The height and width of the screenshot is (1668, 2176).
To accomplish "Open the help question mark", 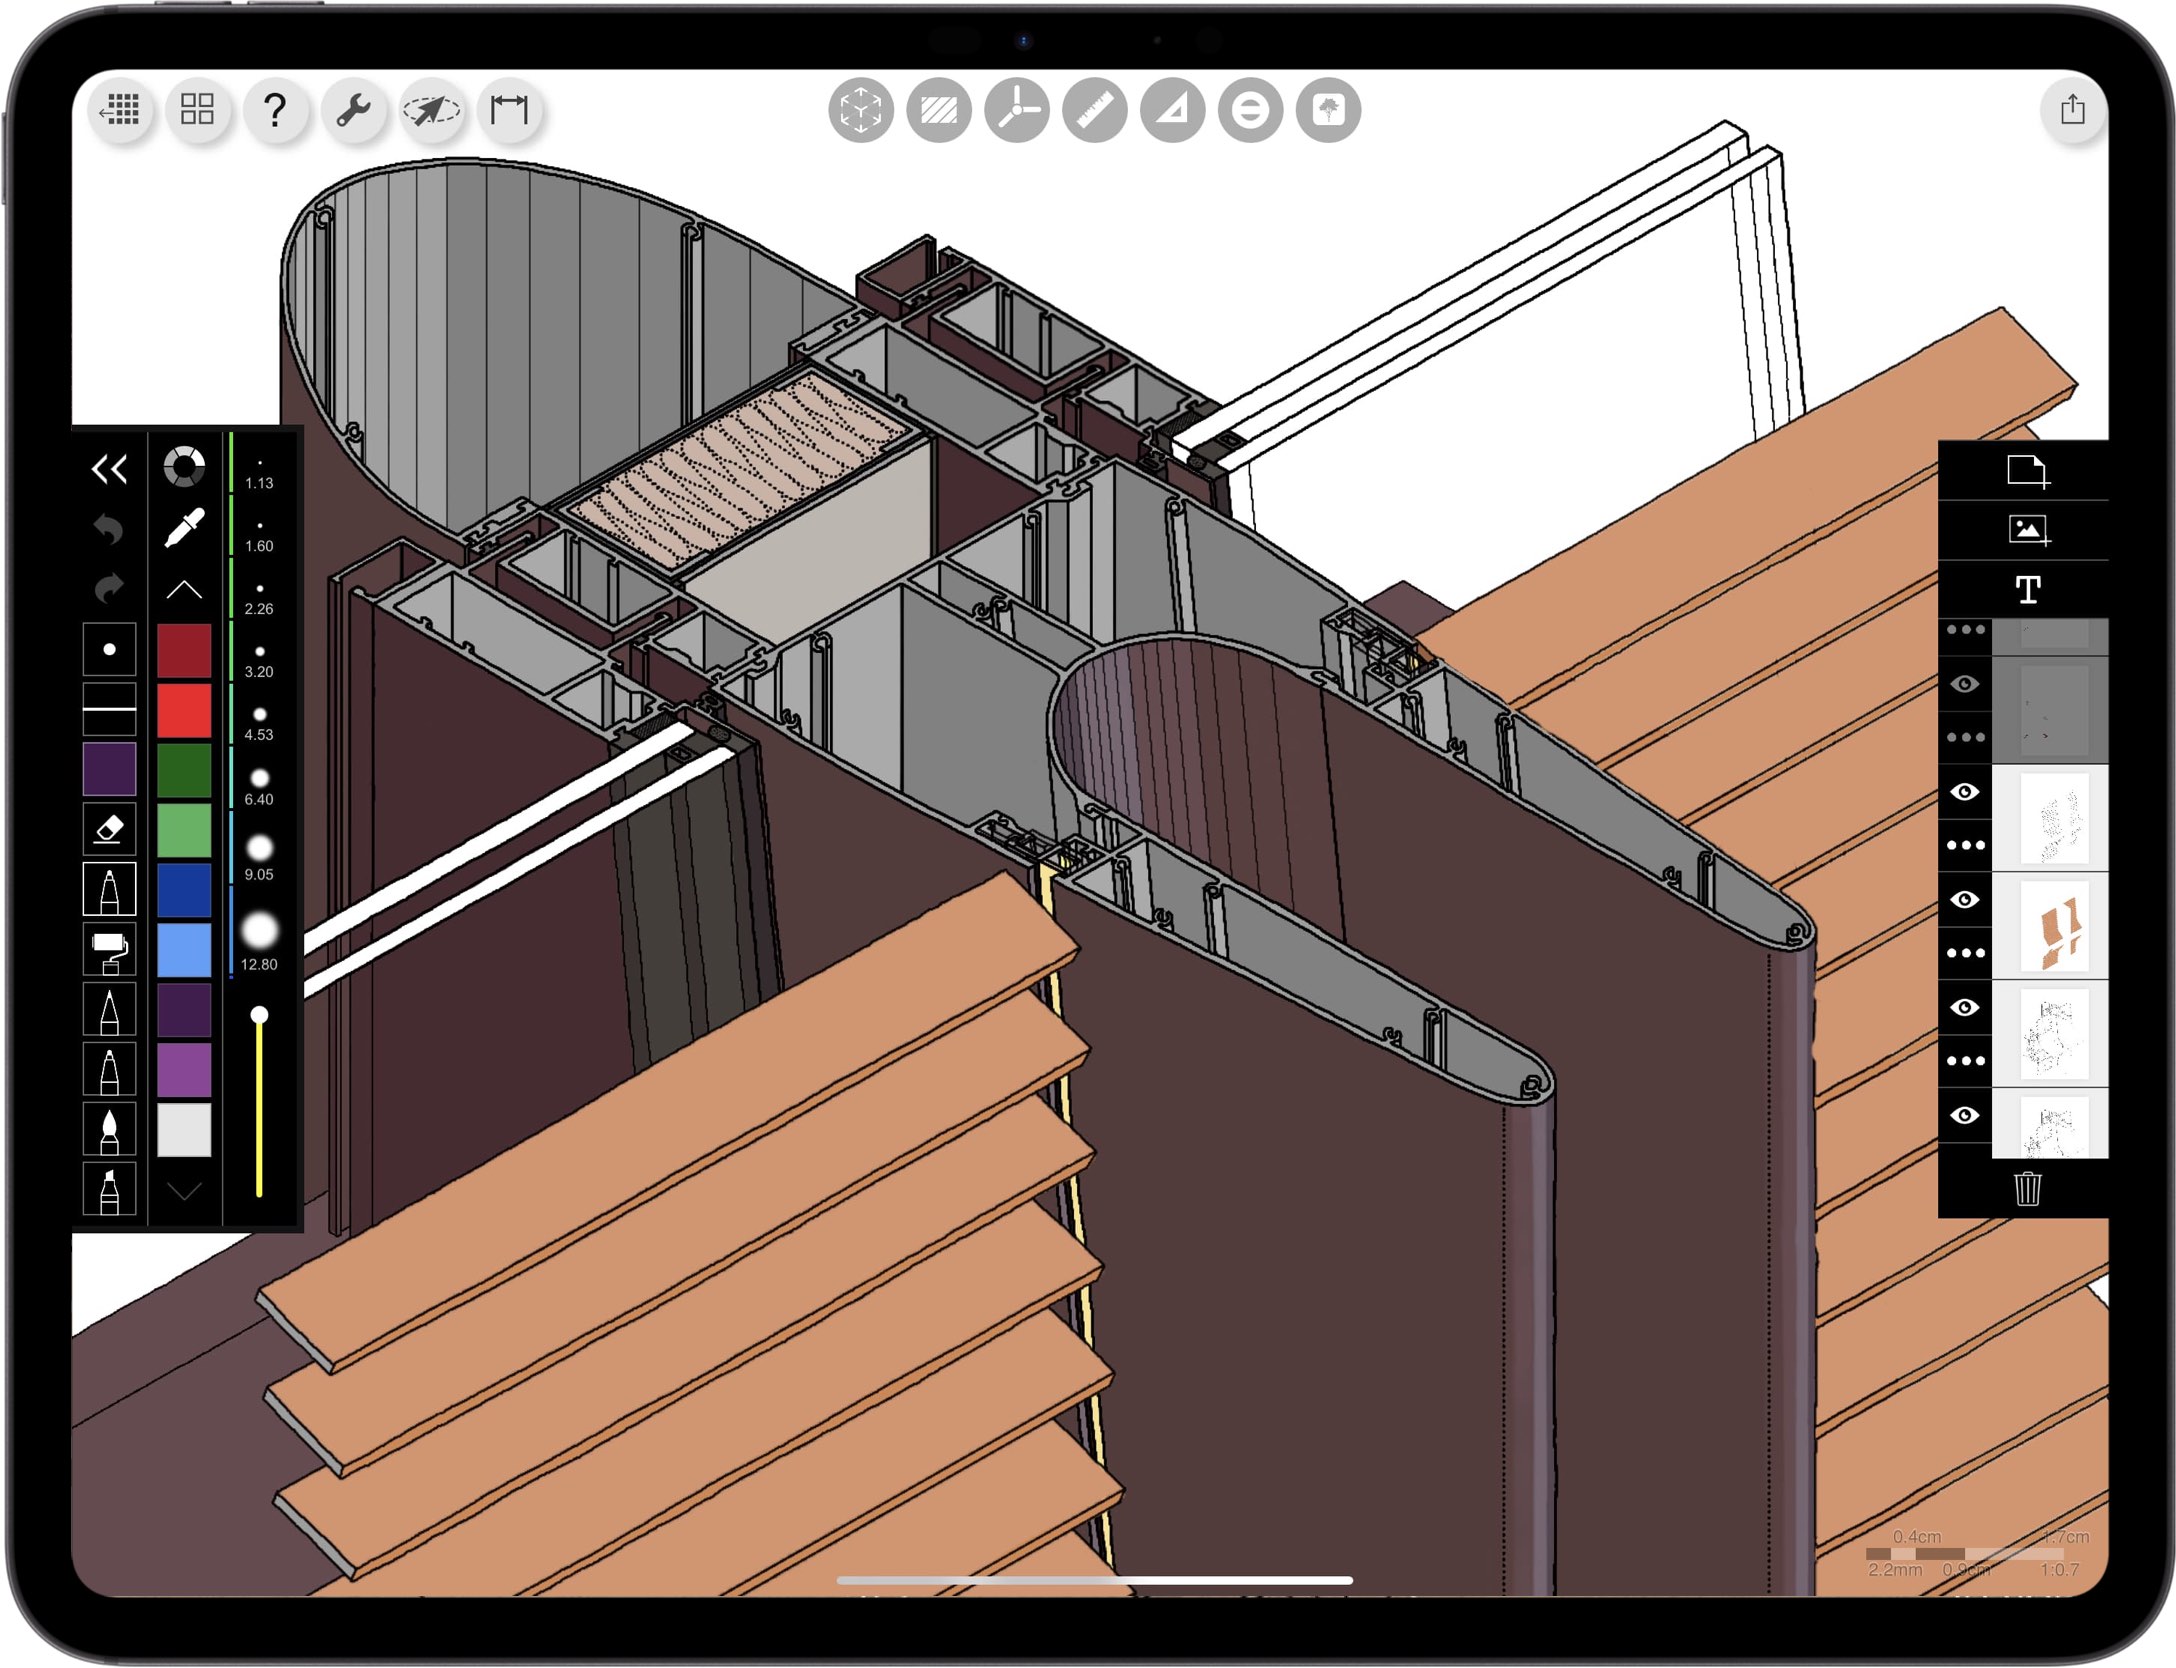I will pos(275,109).
